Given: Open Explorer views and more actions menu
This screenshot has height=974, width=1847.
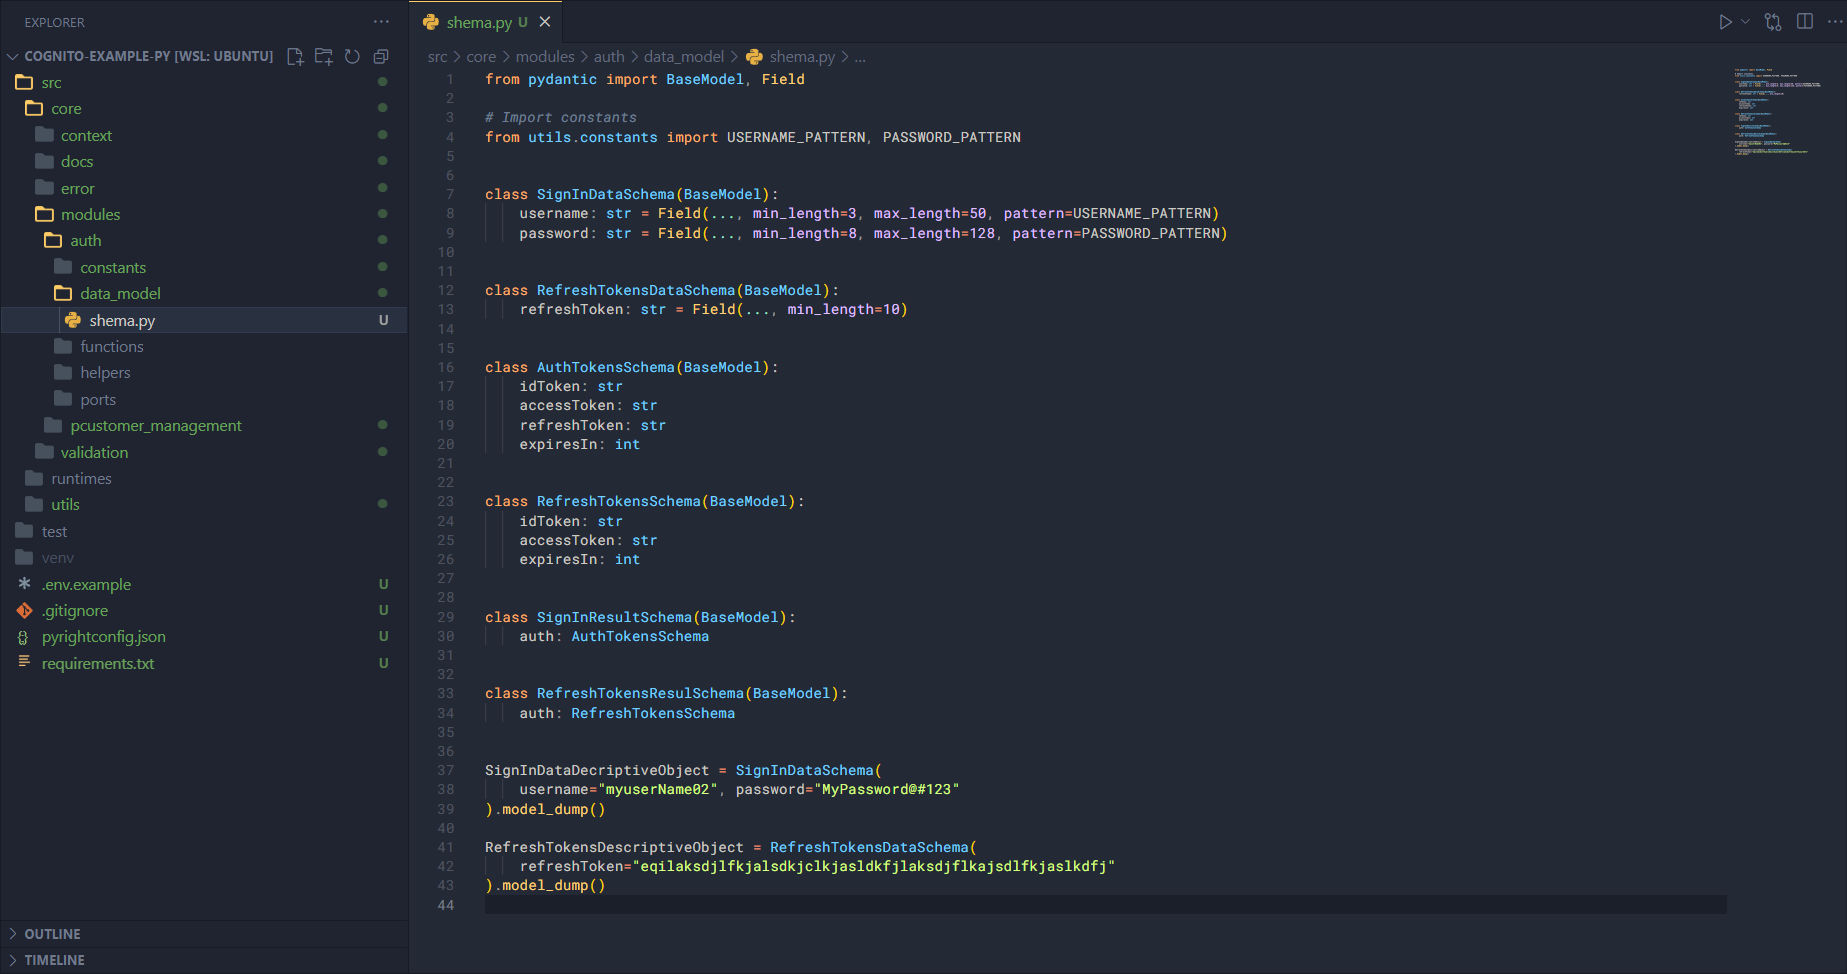Looking at the screenshot, I should [x=381, y=22].
